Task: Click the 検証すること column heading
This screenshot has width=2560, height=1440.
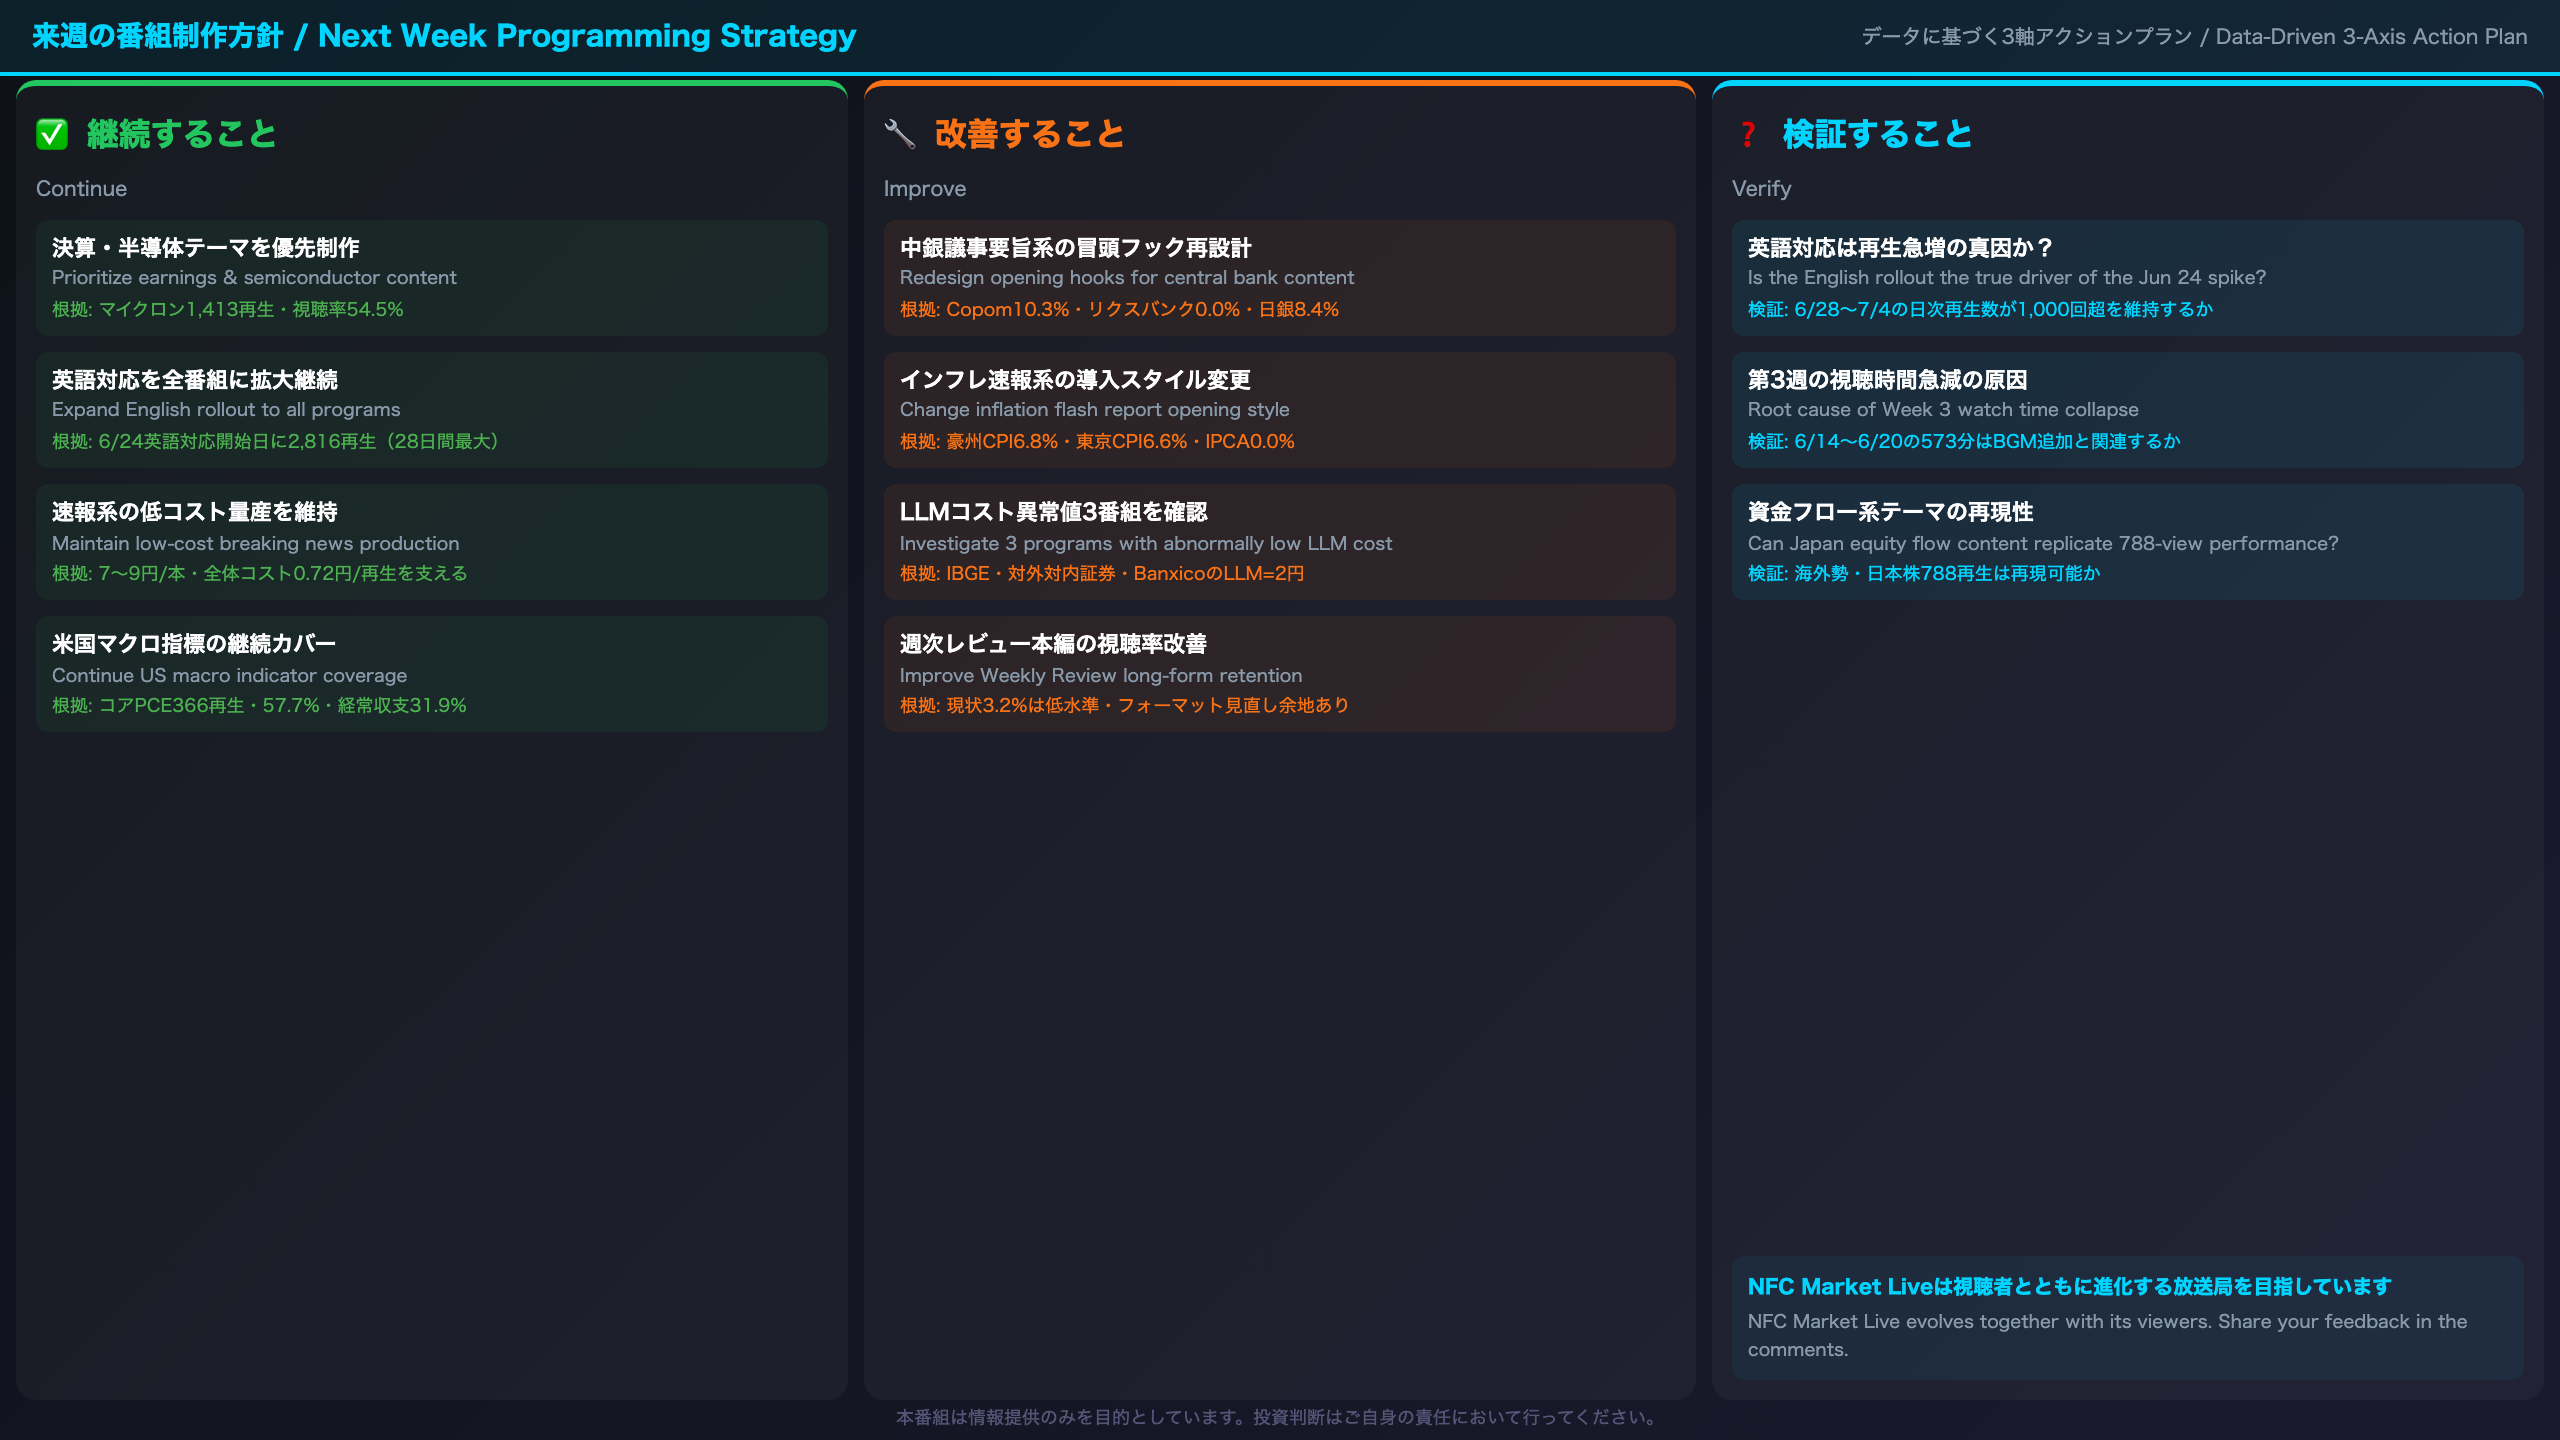Action: [1878, 134]
